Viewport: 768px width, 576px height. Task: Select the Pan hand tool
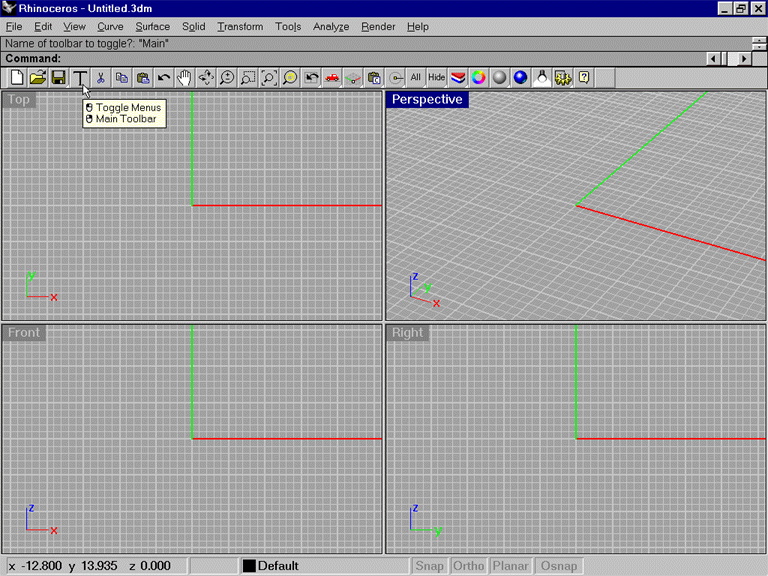[x=185, y=77]
